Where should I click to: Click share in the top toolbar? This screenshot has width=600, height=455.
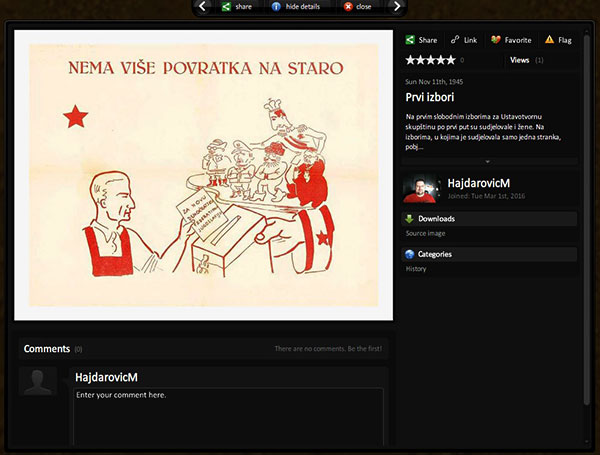236,6
